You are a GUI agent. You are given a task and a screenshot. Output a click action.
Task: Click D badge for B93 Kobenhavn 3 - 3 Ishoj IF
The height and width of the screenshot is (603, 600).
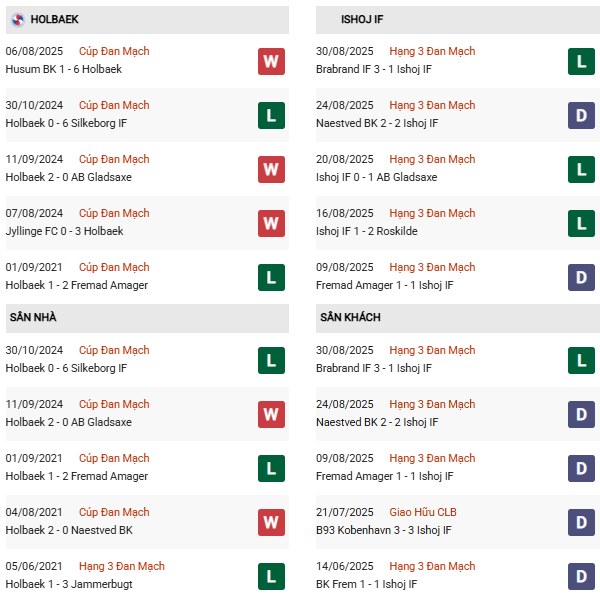coord(582,522)
